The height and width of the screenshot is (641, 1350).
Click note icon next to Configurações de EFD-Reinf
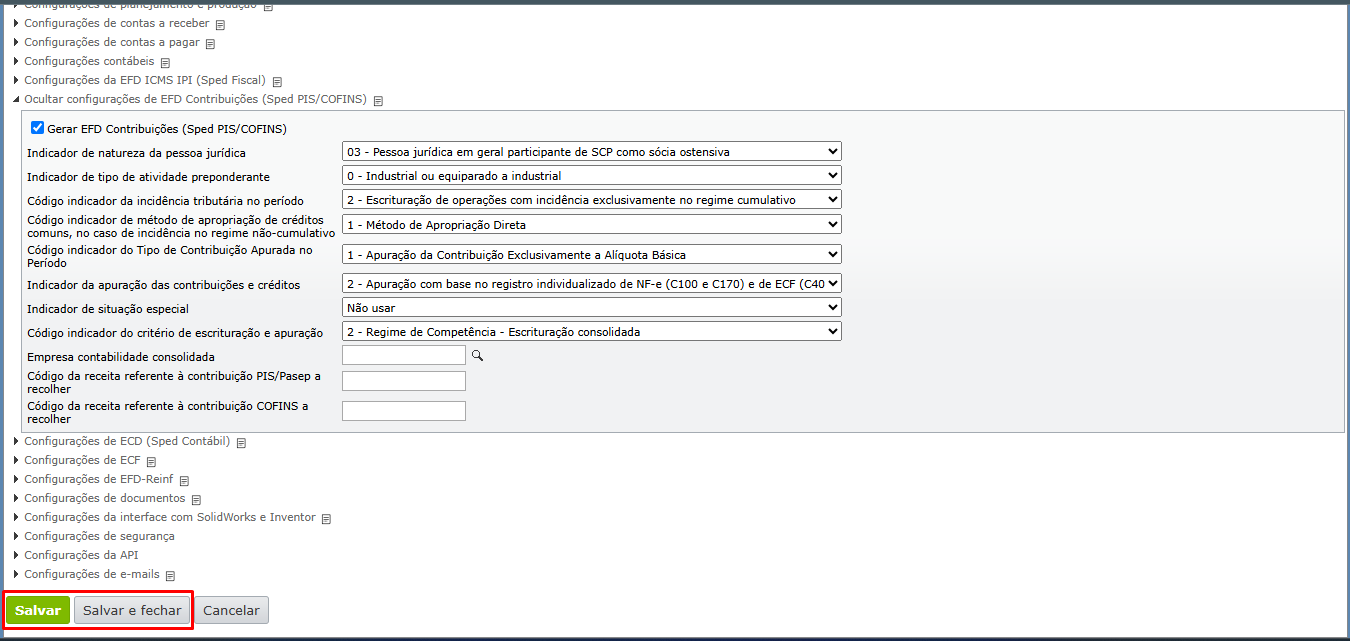[184, 481]
